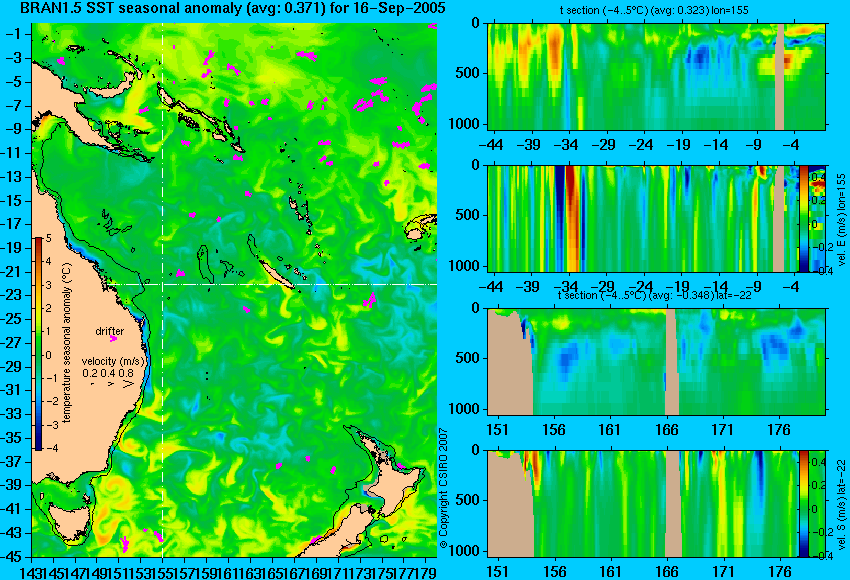Click the 't section' lon=155 panel title
Viewport: 850px width, 580px height.
654,10
